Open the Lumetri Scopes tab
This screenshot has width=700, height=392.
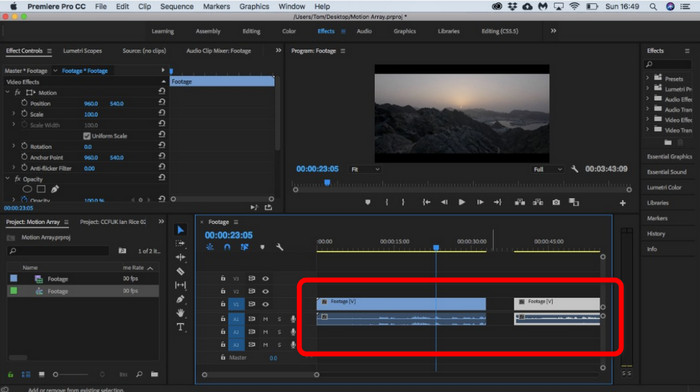(x=82, y=51)
